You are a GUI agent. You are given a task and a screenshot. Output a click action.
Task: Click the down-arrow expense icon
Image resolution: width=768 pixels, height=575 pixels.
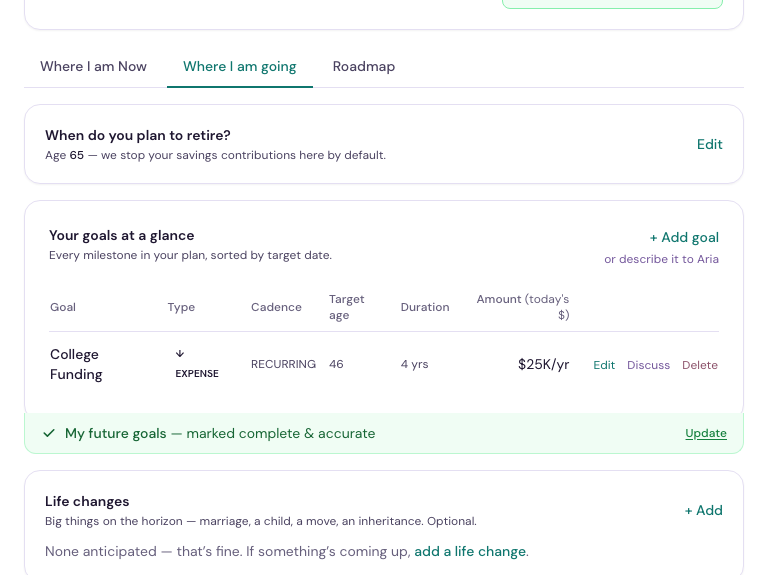[180, 354]
